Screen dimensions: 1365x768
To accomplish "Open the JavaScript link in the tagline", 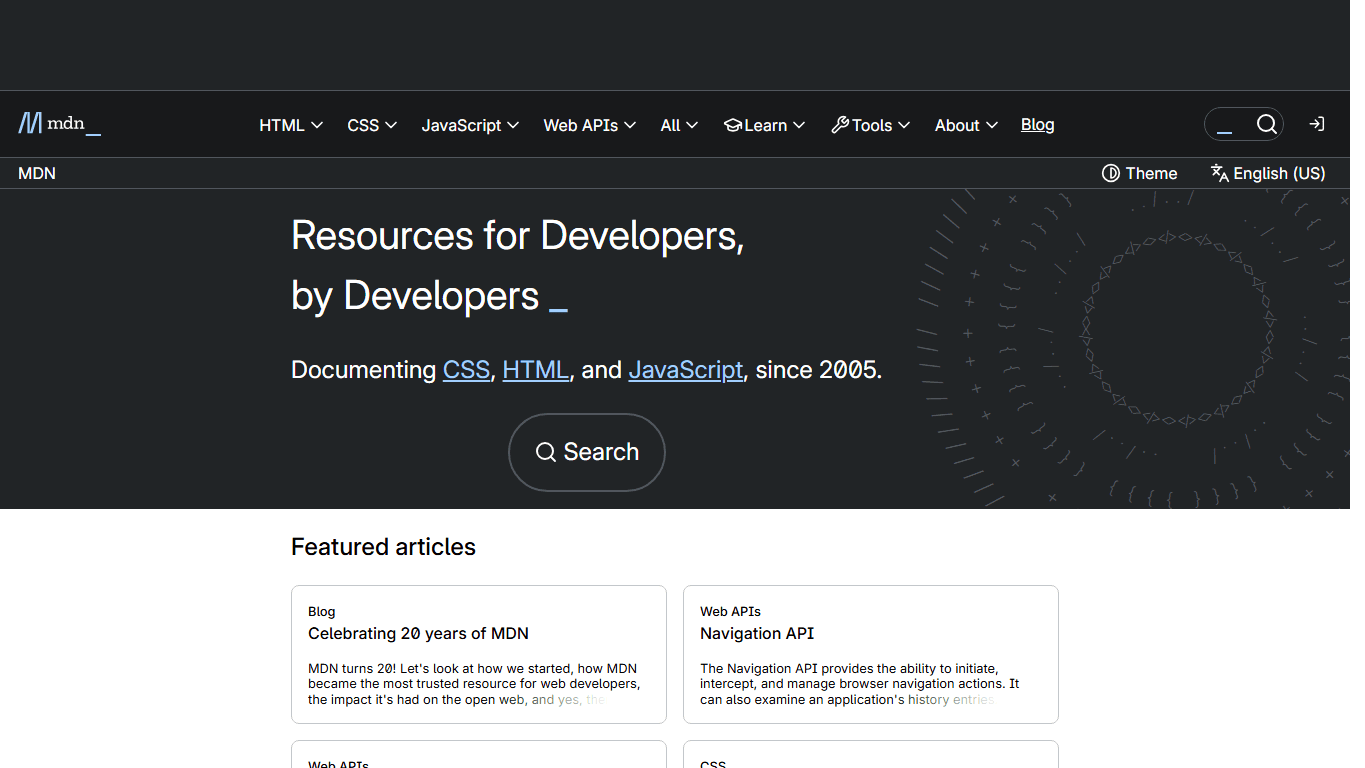I will click(685, 370).
